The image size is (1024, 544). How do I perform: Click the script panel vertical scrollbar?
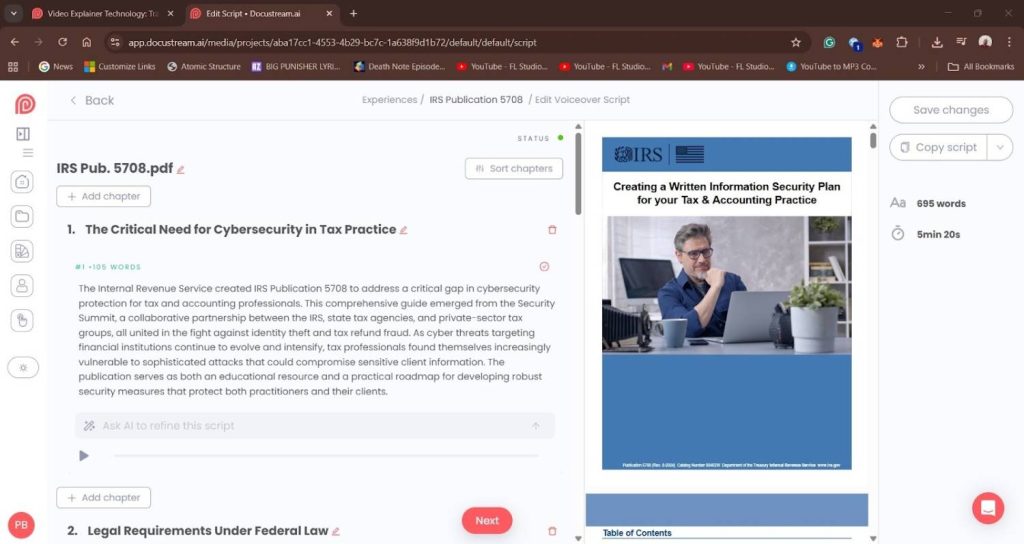578,174
